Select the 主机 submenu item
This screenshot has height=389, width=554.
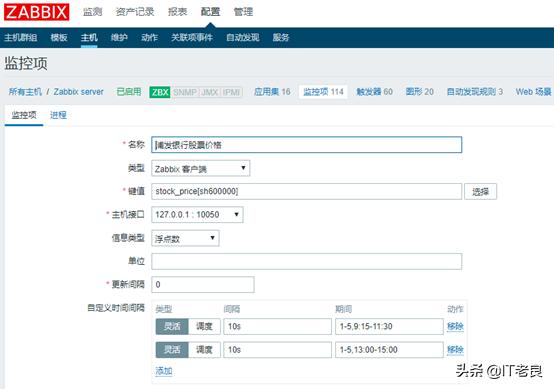[x=89, y=37]
